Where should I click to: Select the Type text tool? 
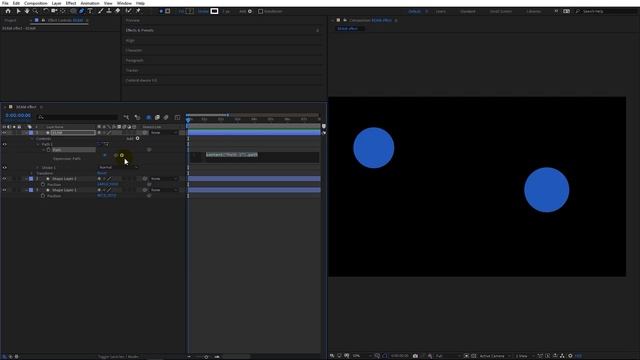pos(90,11)
